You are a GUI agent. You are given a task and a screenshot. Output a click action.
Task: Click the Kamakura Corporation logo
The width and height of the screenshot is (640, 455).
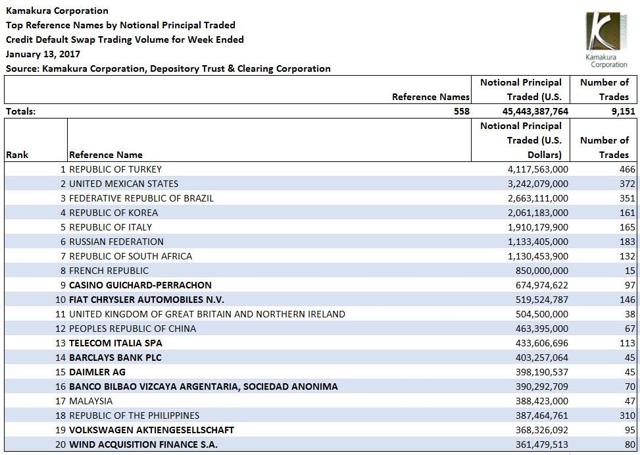click(606, 40)
